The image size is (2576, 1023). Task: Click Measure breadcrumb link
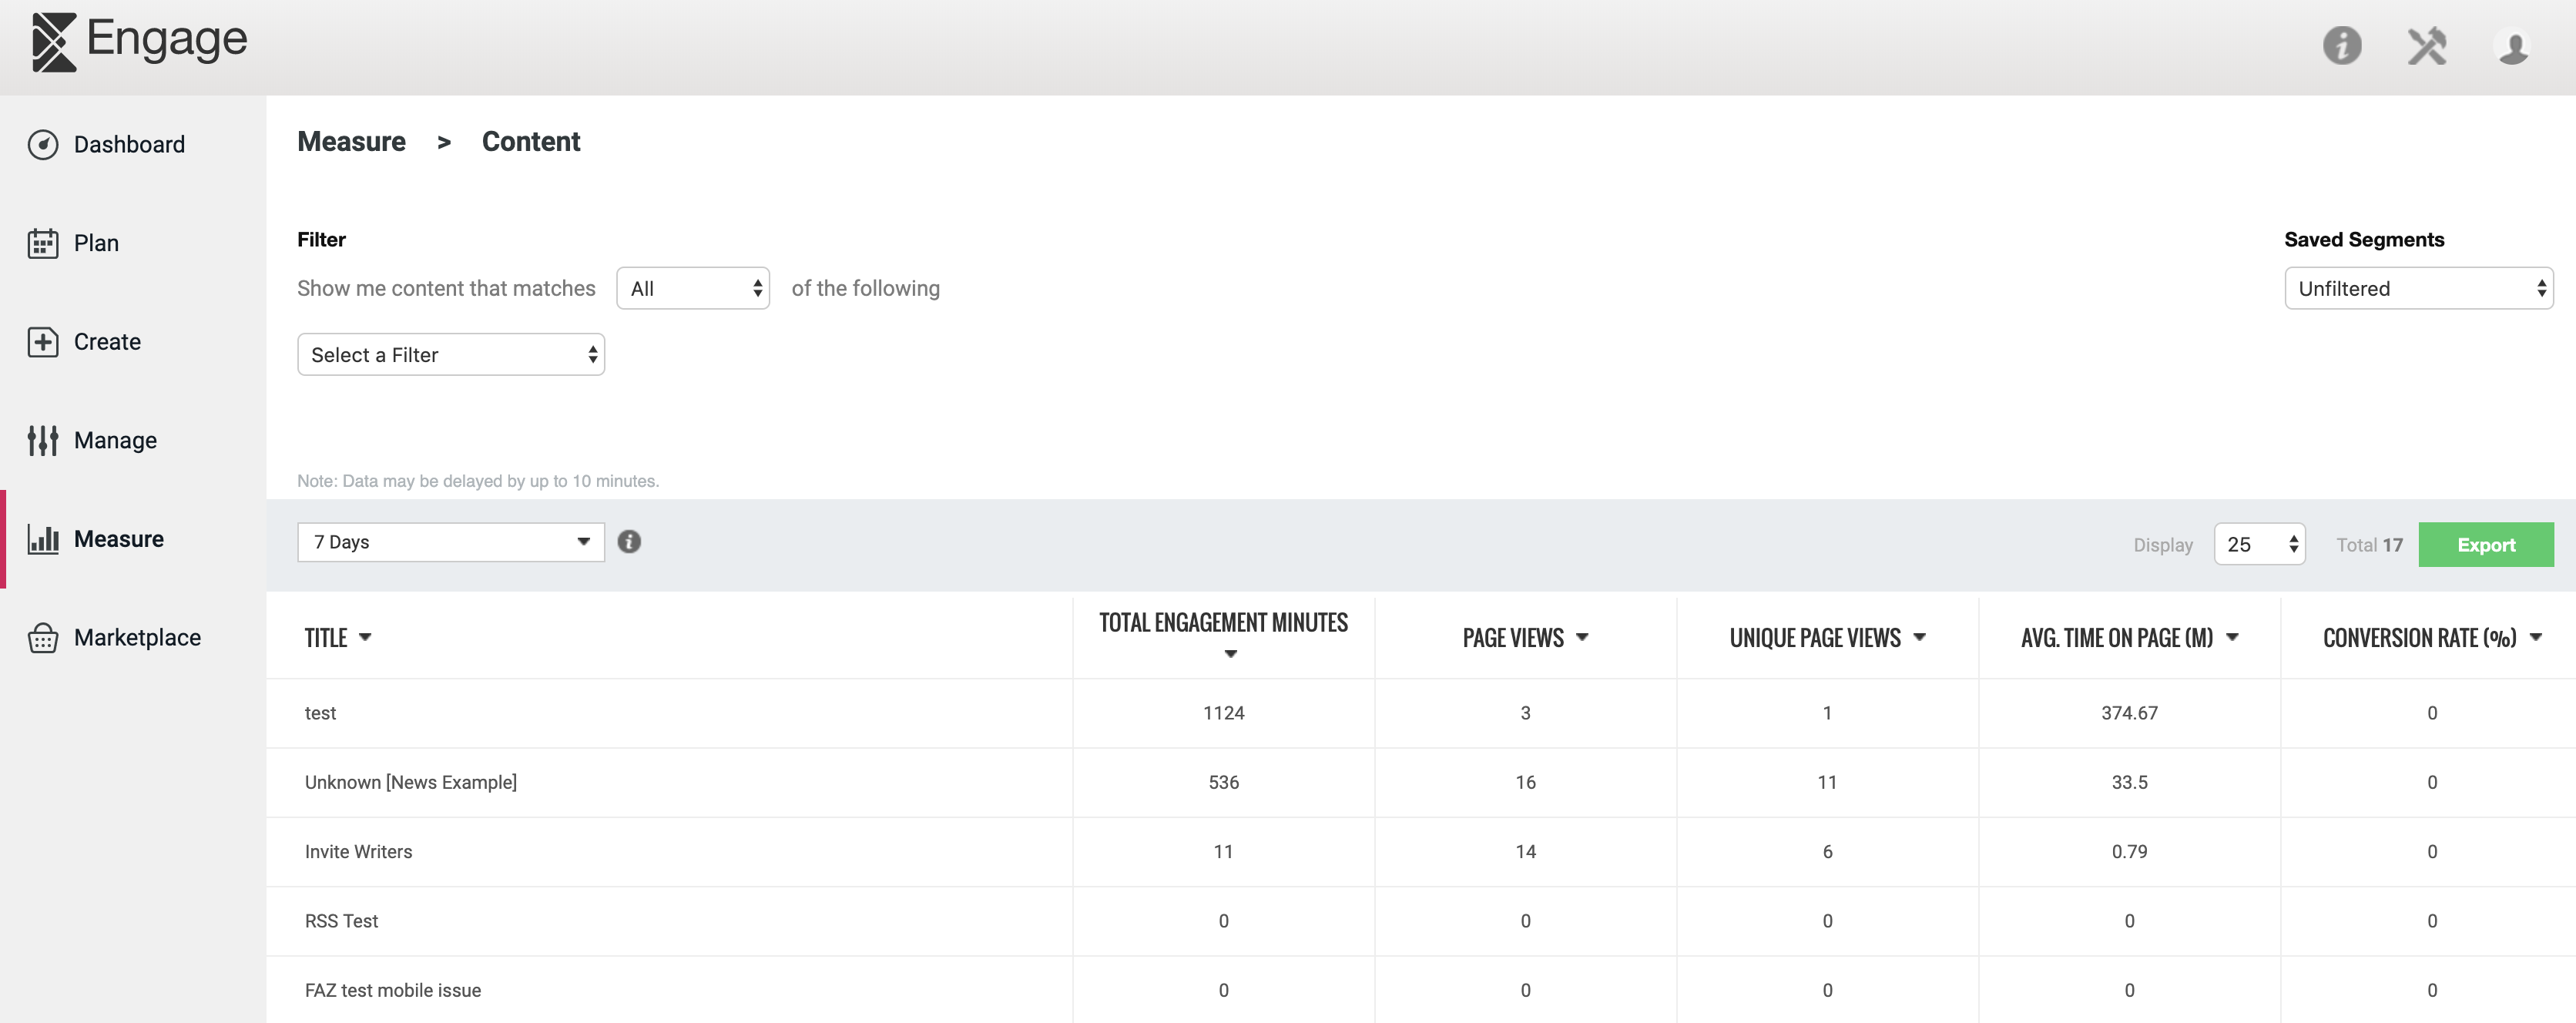tap(351, 142)
